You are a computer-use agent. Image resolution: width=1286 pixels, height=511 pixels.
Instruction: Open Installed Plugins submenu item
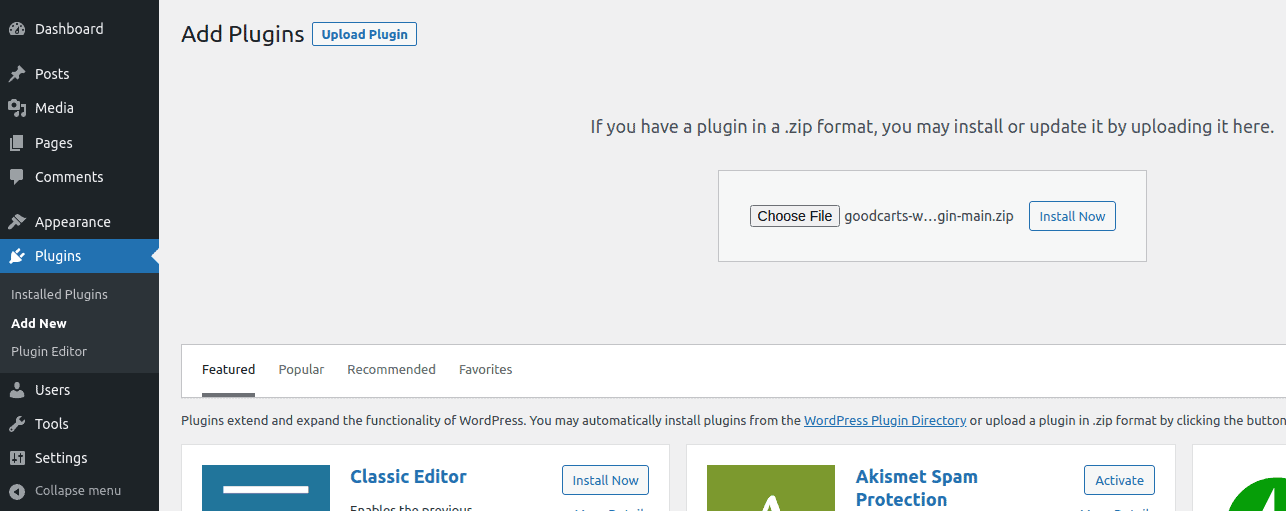(59, 295)
